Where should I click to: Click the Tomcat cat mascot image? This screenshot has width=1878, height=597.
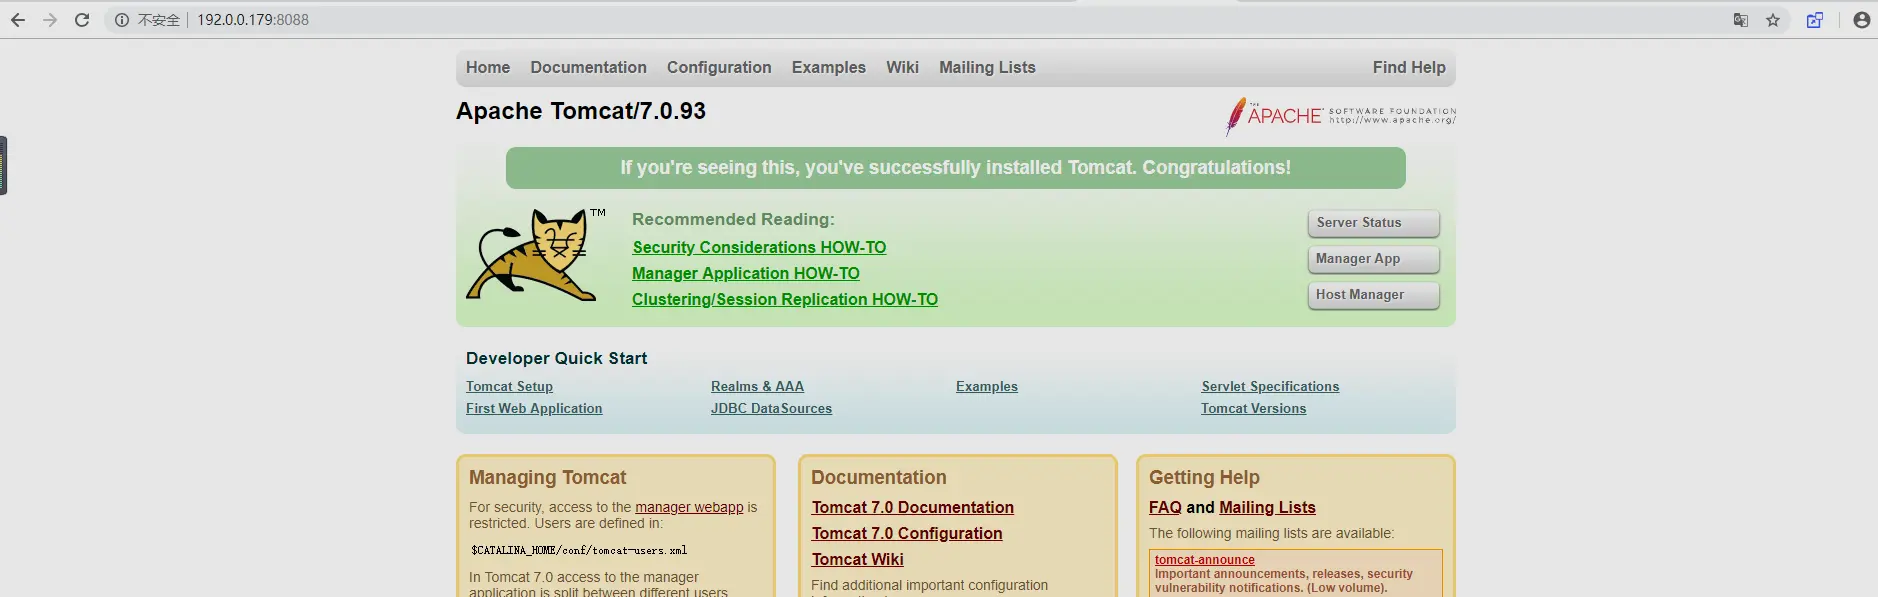(535, 255)
